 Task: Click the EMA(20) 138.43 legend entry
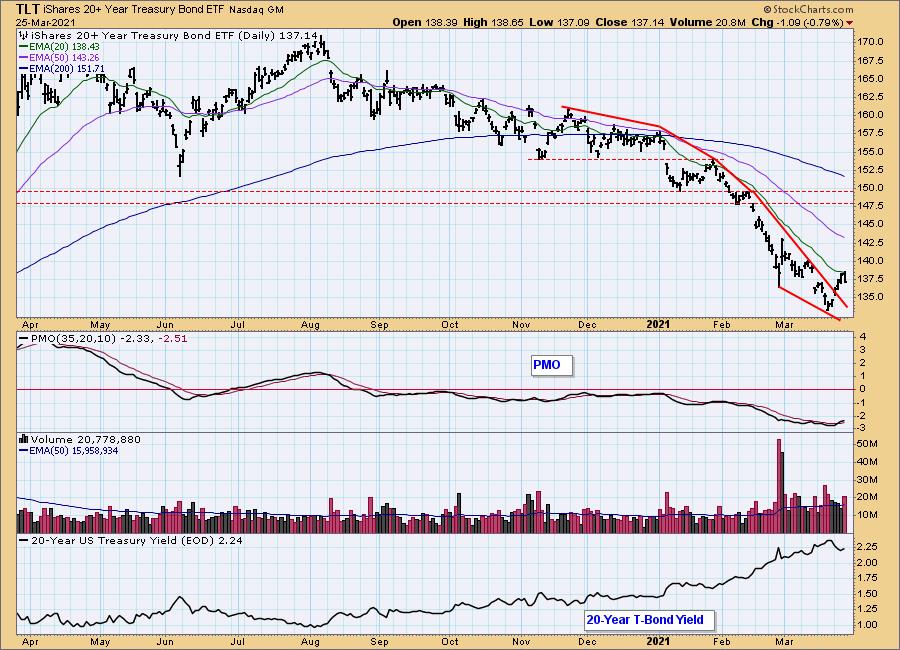pos(64,47)
